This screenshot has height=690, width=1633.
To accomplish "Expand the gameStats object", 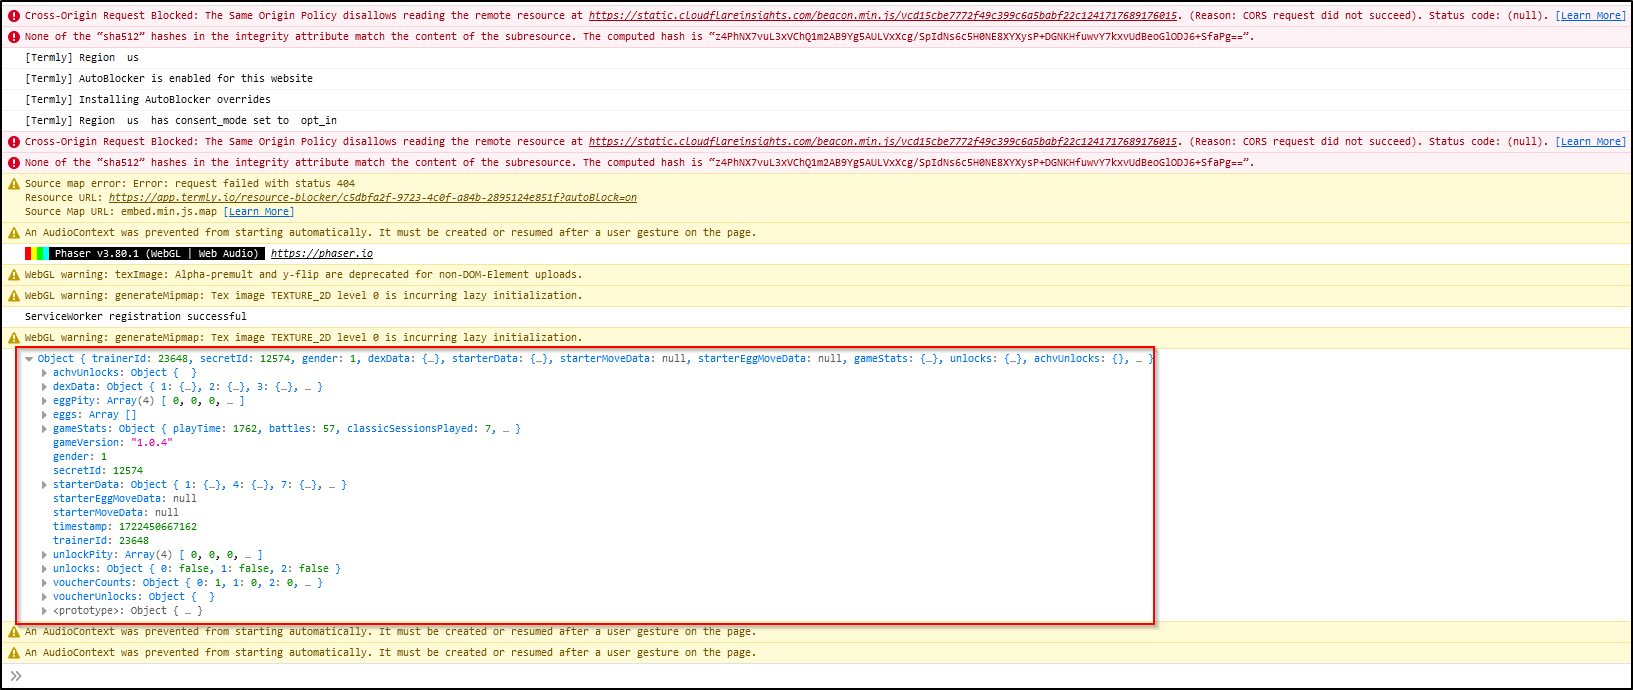I will [x=44, y=429].
